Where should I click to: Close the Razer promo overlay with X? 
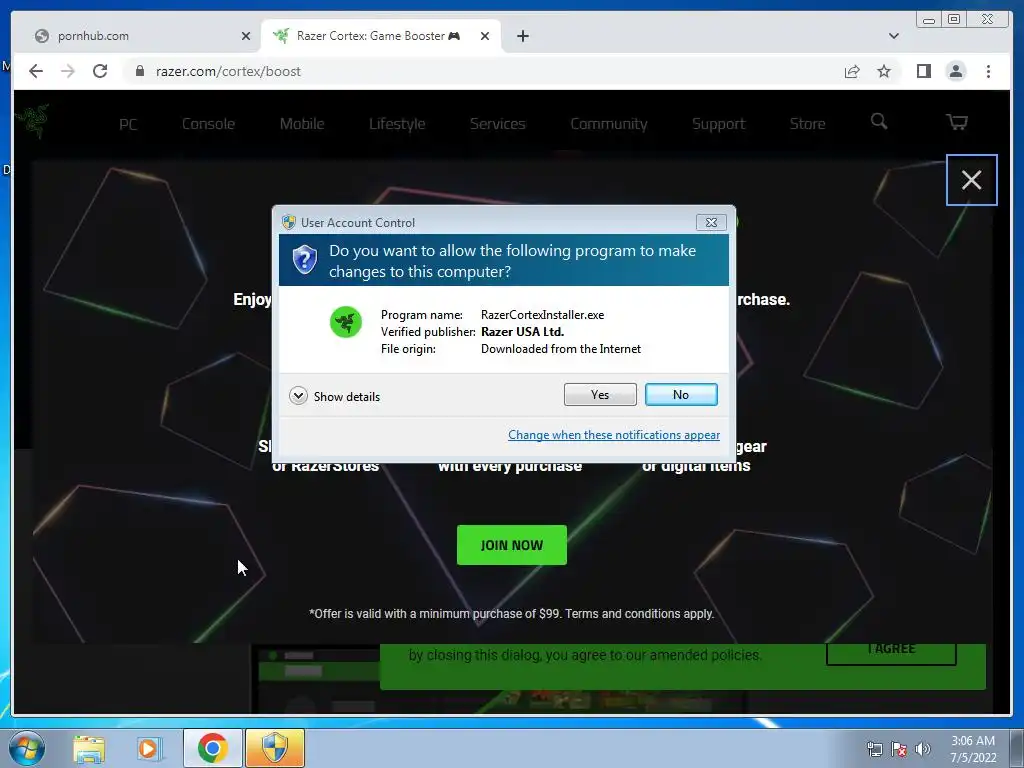pyautogui.click(x=971, y=180)
